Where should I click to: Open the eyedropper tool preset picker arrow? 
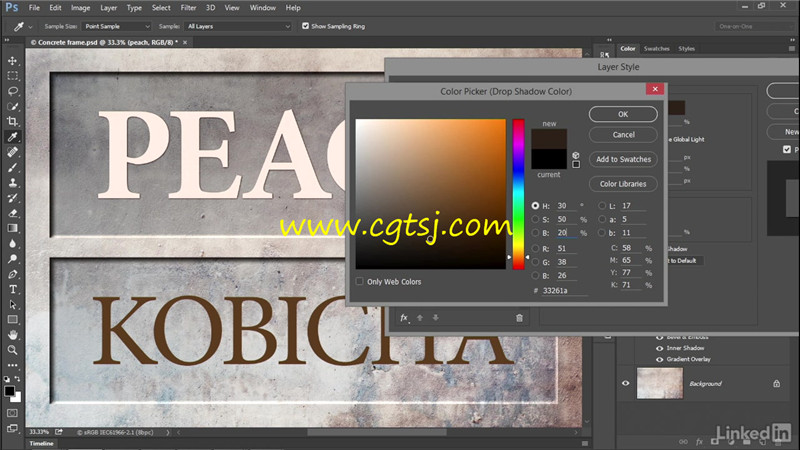tap(30, 27)
